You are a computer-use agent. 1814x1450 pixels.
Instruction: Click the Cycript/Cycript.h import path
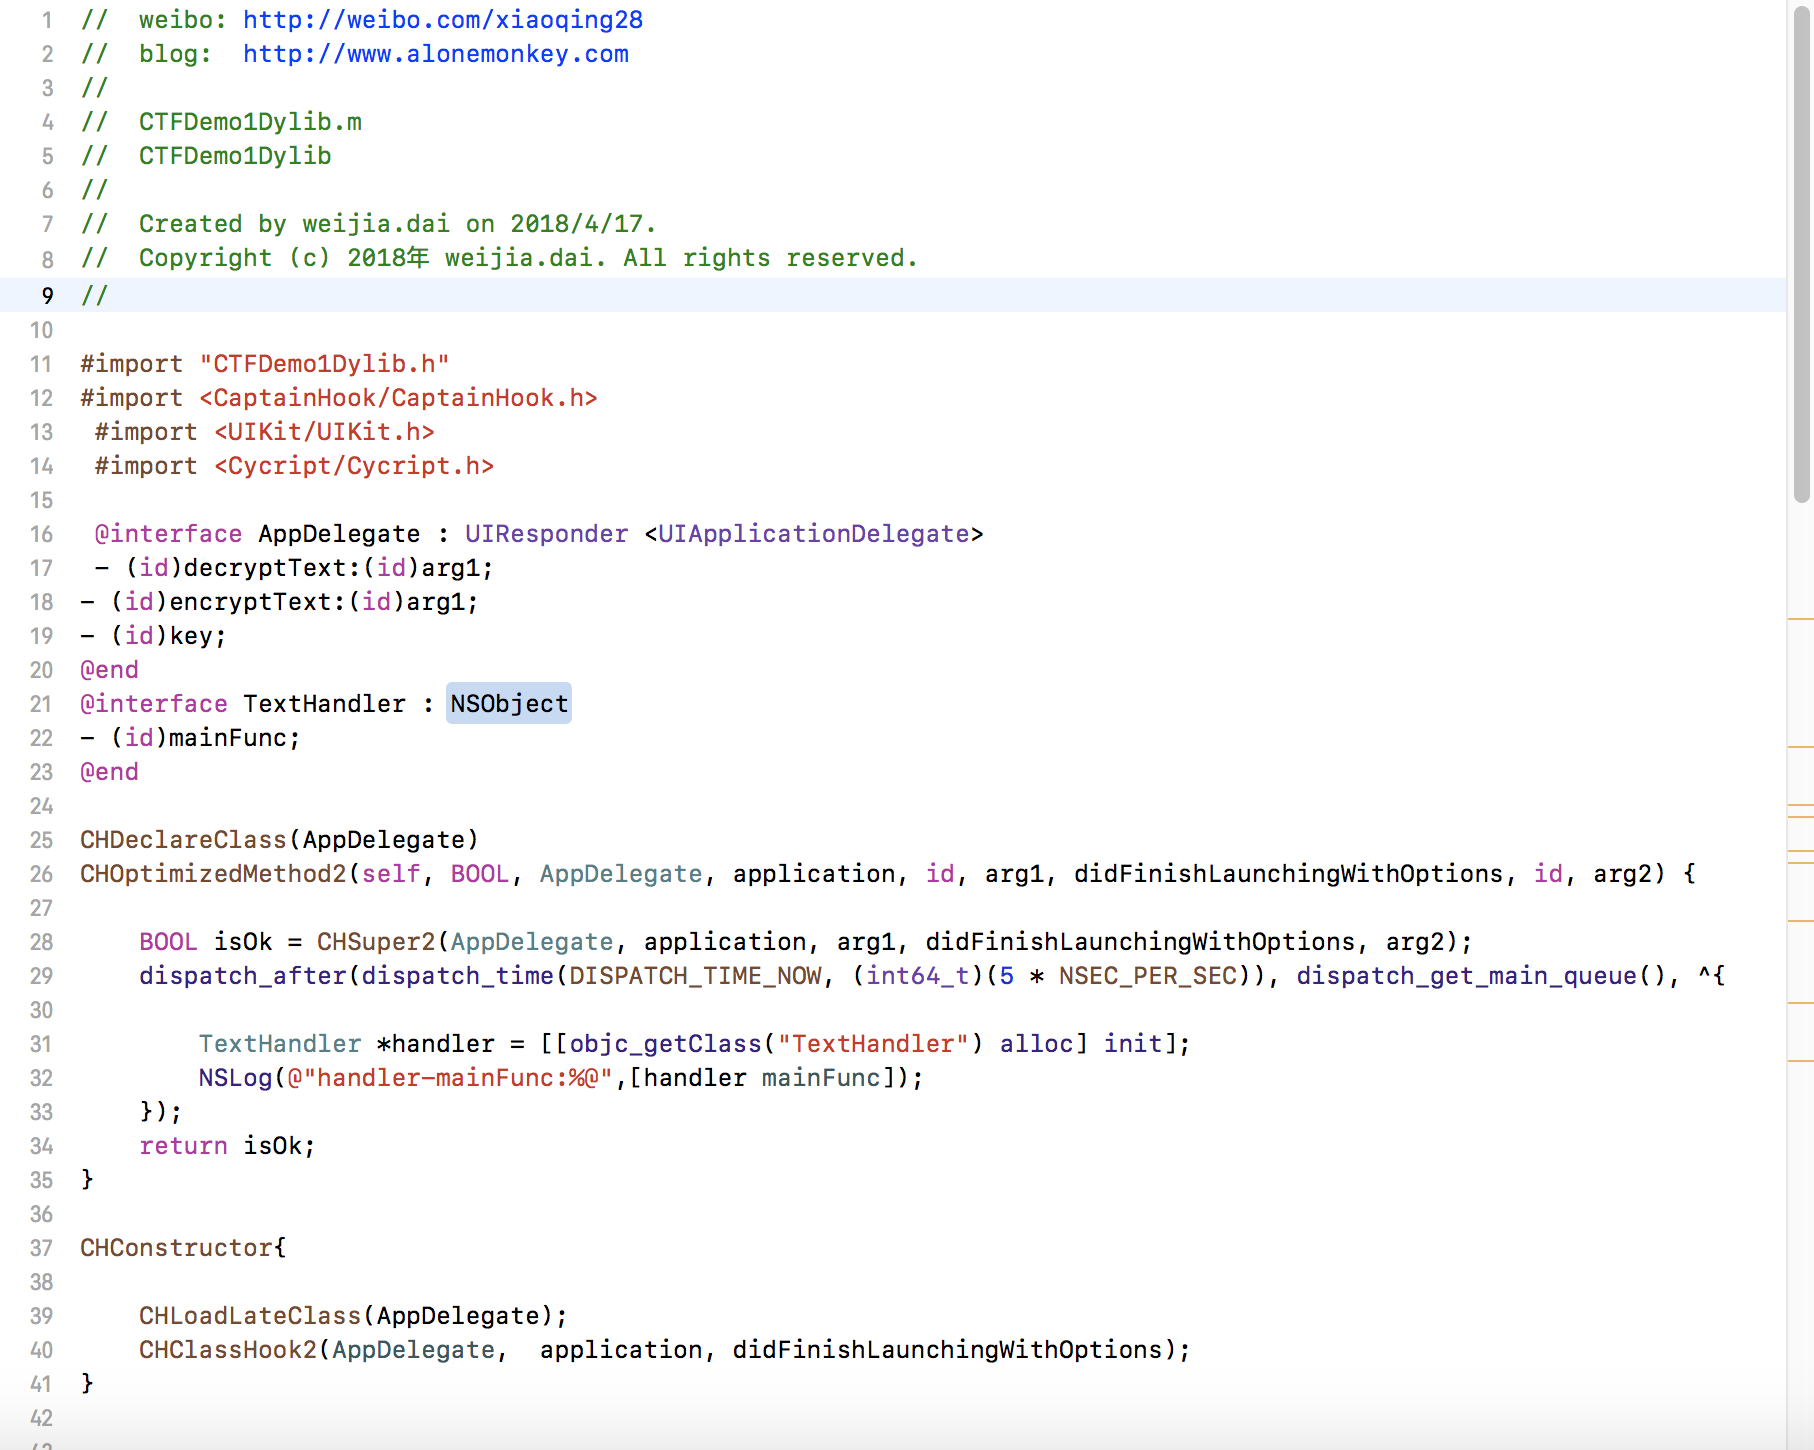(x=354, y=466)
